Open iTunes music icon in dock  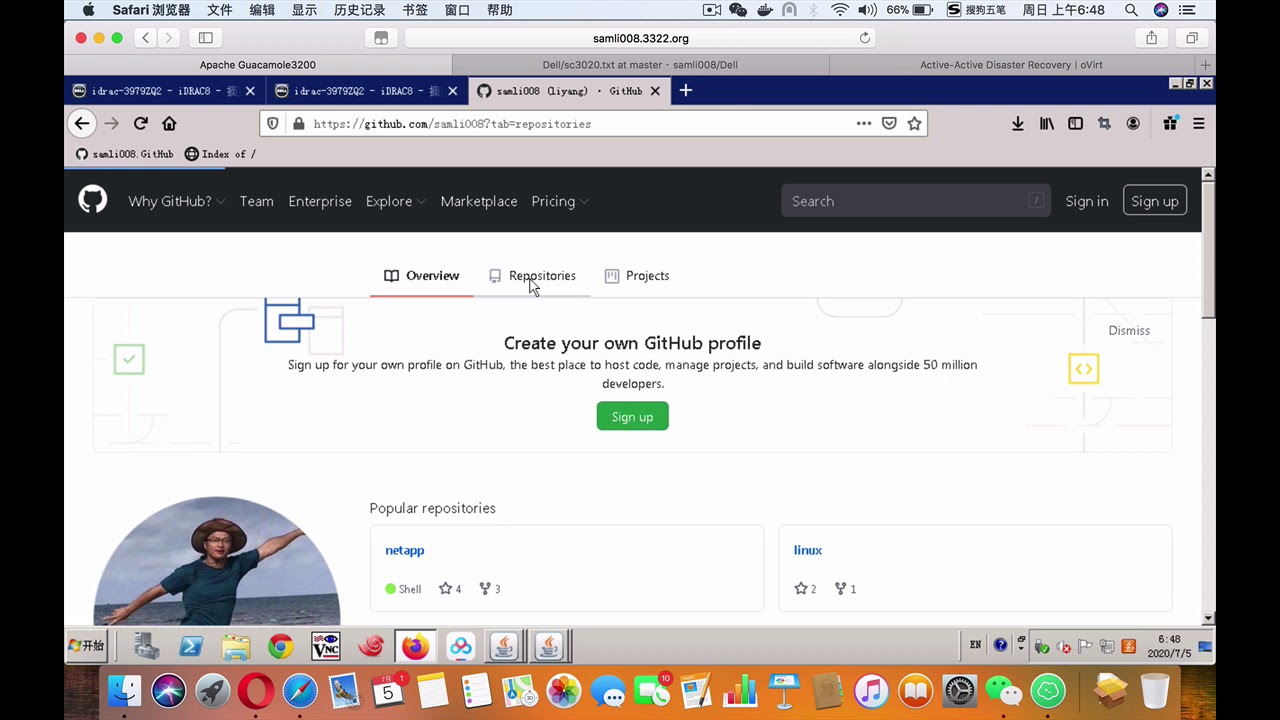[871, 691]
